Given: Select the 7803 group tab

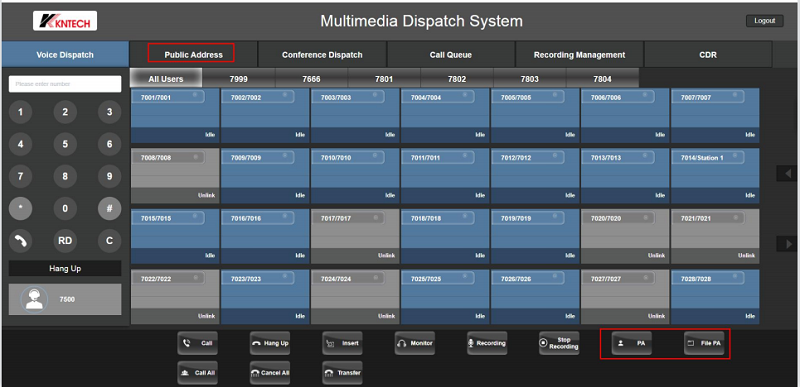Looking at the screenshot, I should pos(530,79).
